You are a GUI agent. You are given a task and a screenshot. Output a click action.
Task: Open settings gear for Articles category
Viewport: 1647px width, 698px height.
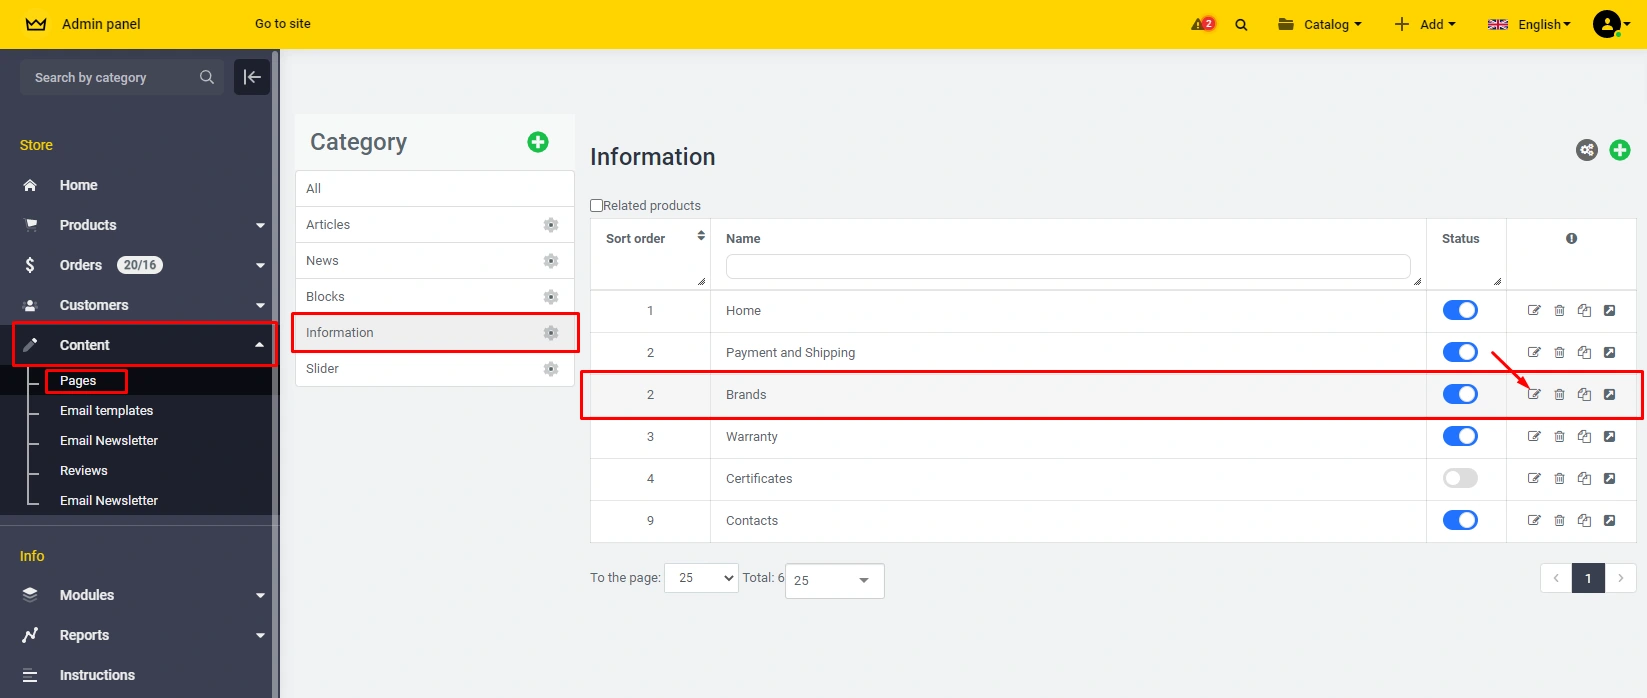pyautogui.click(x=550, y=225)
